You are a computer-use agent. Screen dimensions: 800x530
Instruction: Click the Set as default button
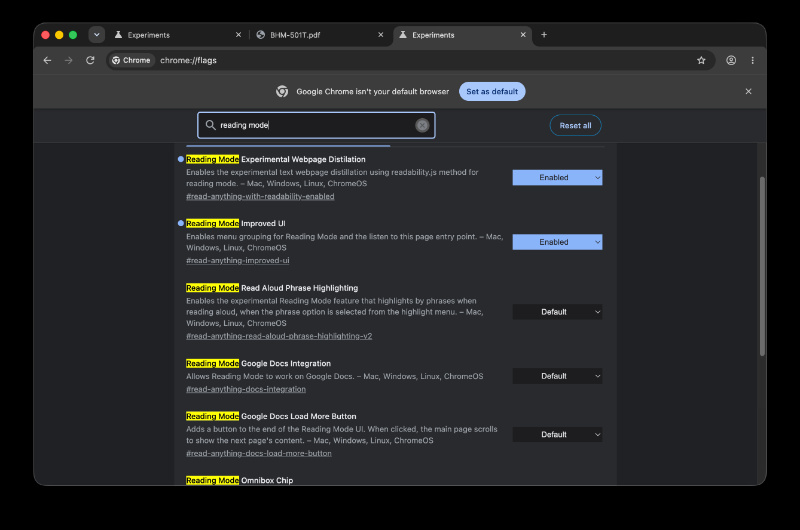click(x=492, y=91)
